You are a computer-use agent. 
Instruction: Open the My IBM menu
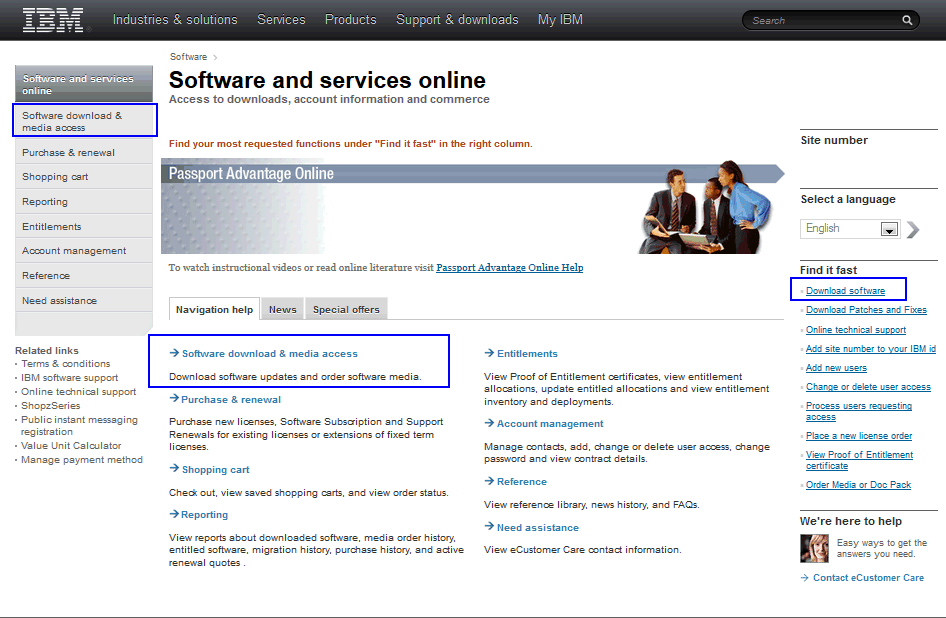560,19
